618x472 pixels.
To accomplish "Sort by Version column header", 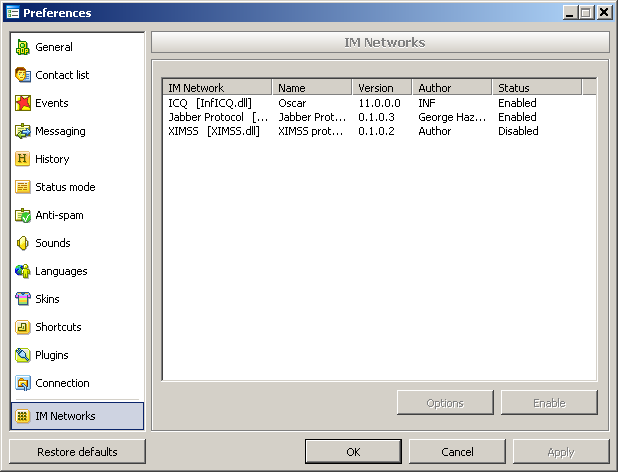I will (382, 87).
